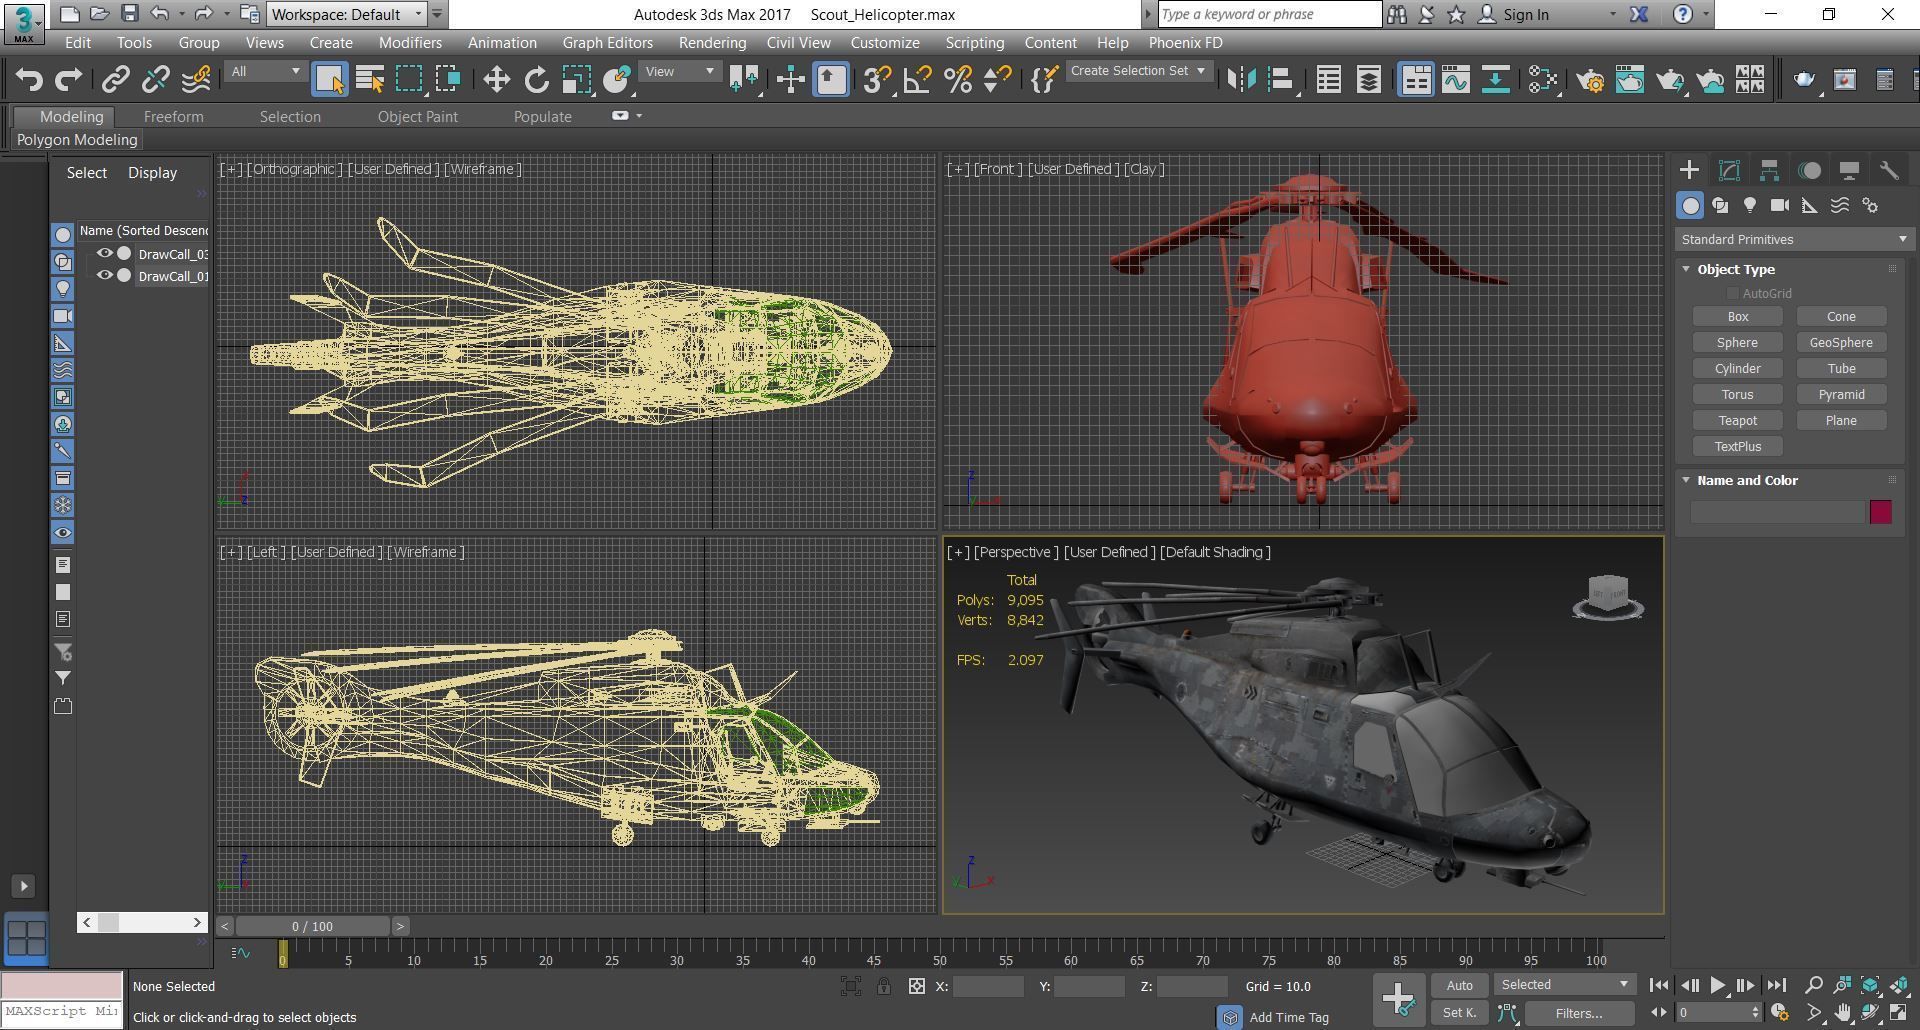The height and width of the screenshot is (1030, 1920).
Task: Switch to the Motion command panel
Action: tap(1809, 170)
